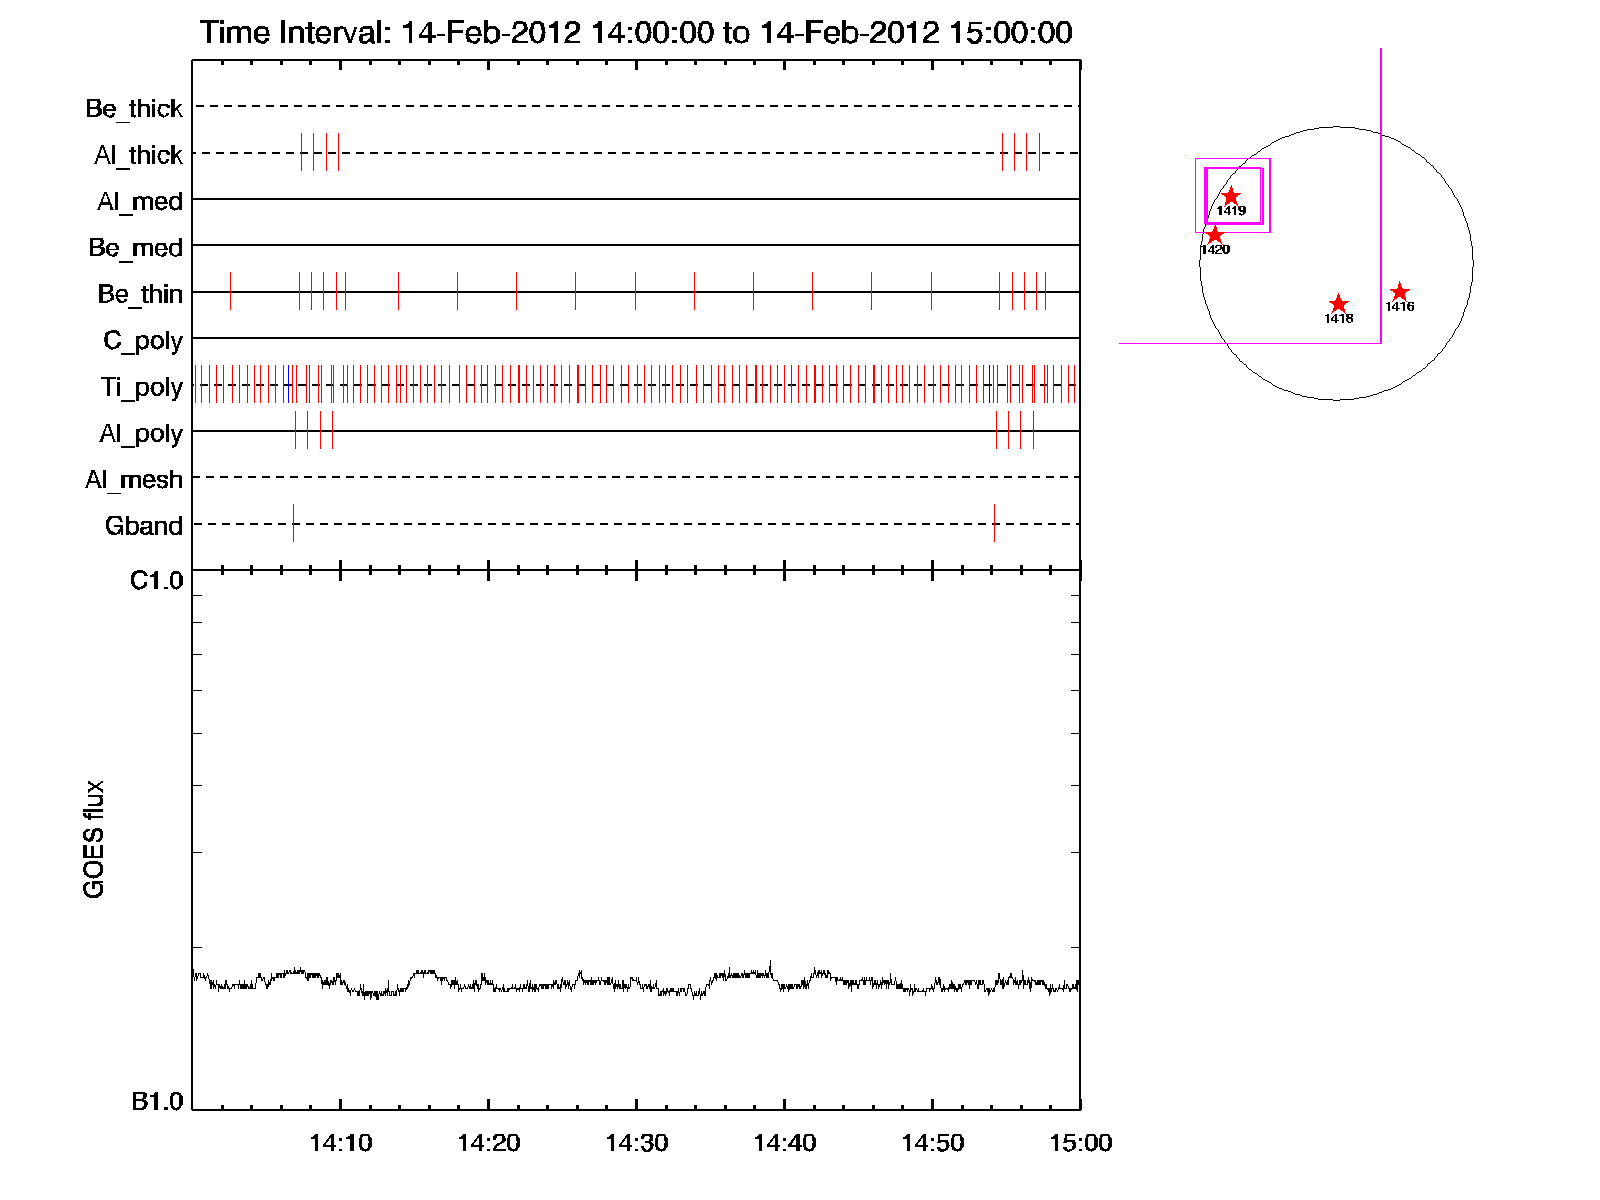The width and height of the screenshot is (1600, 1200).
Task: Select the red star above label 1416
Action: (1399, 292)
